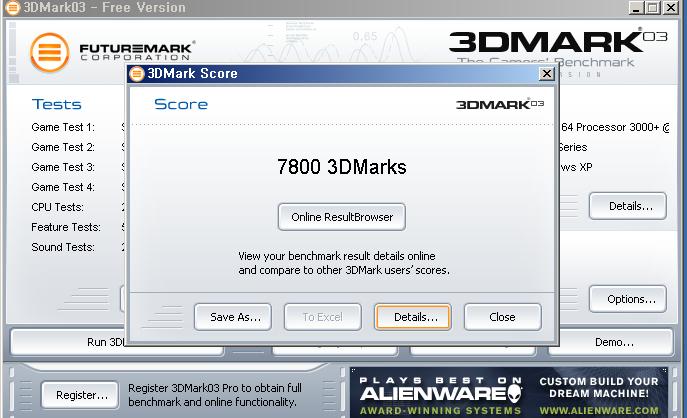Click the 'Game Test 2:' label
Screen dimensions: 687x418
tap(63, 147)
